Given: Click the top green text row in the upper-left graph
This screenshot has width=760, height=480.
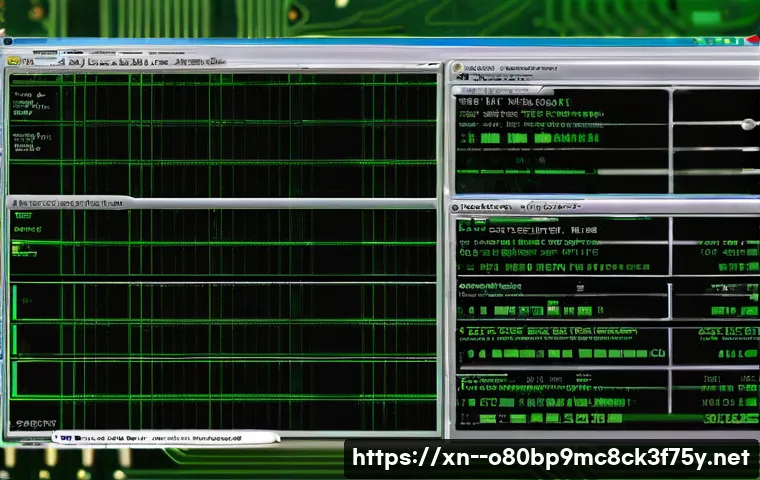Looking at the screenshot, I should (x=30, y=97).
